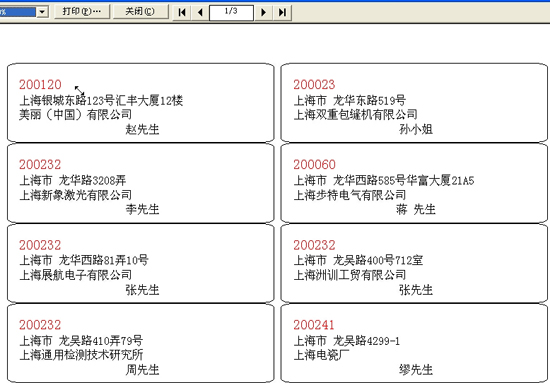The image size is (550, 383).
Task: Go to previous page arrow
Action: point(200,12)
